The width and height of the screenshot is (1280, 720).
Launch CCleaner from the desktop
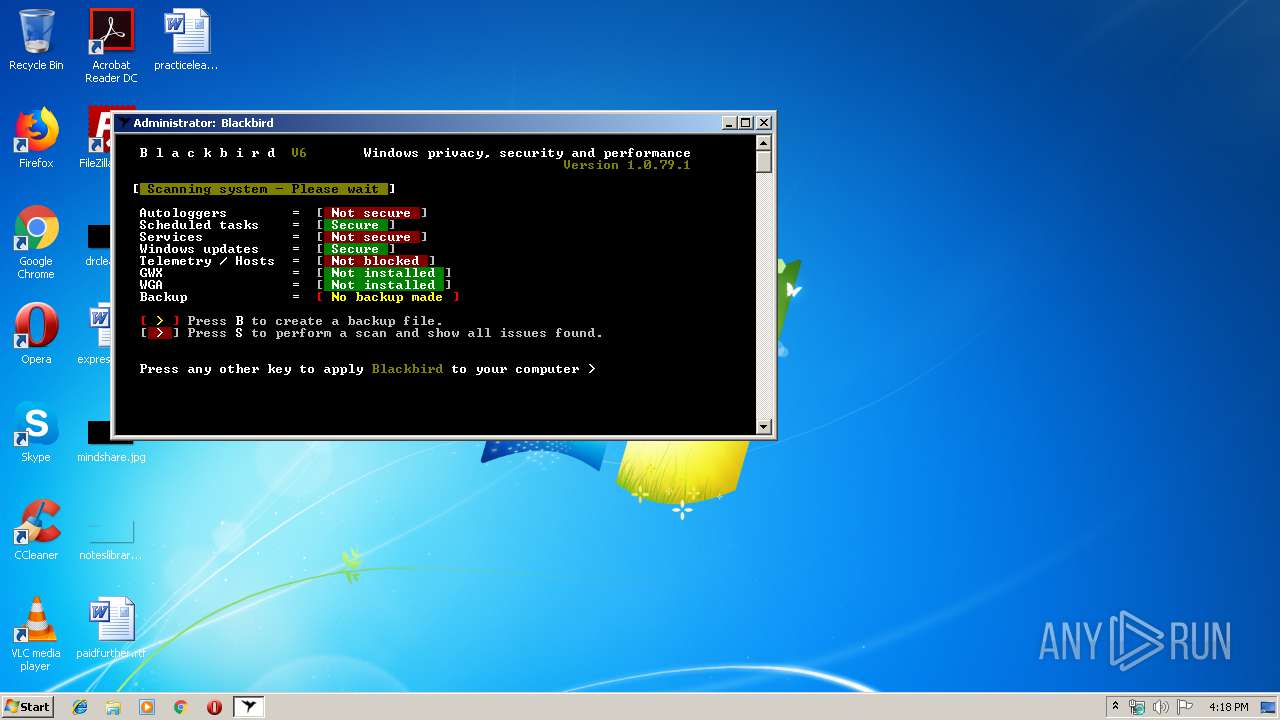click(x=36, y=529)
